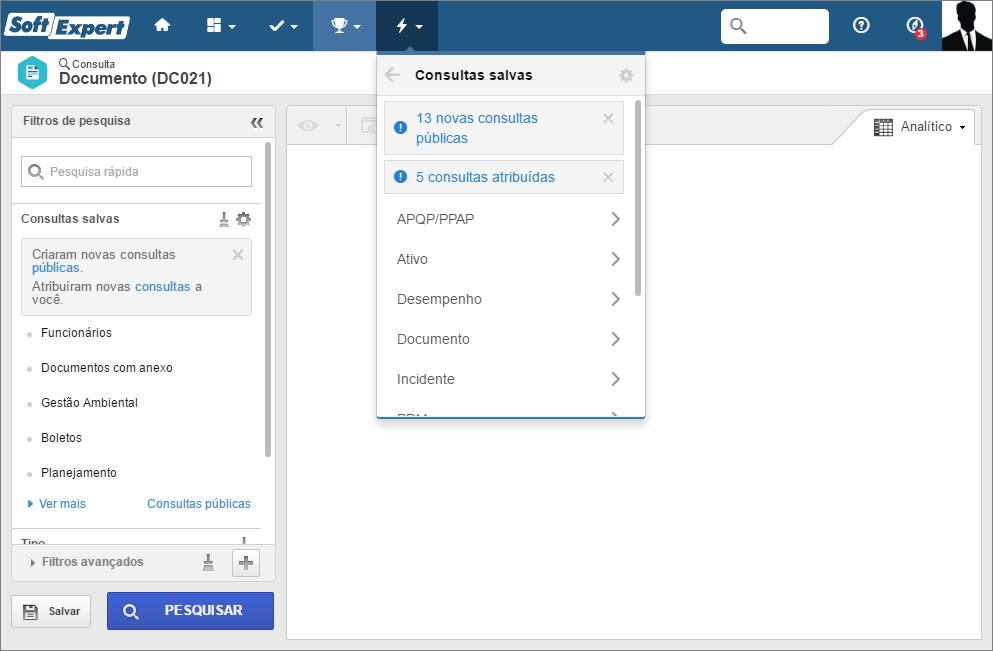
Task: Open the 13 novas consultas públicas notice
Action: pyautogui.click(x=477, y=128)
